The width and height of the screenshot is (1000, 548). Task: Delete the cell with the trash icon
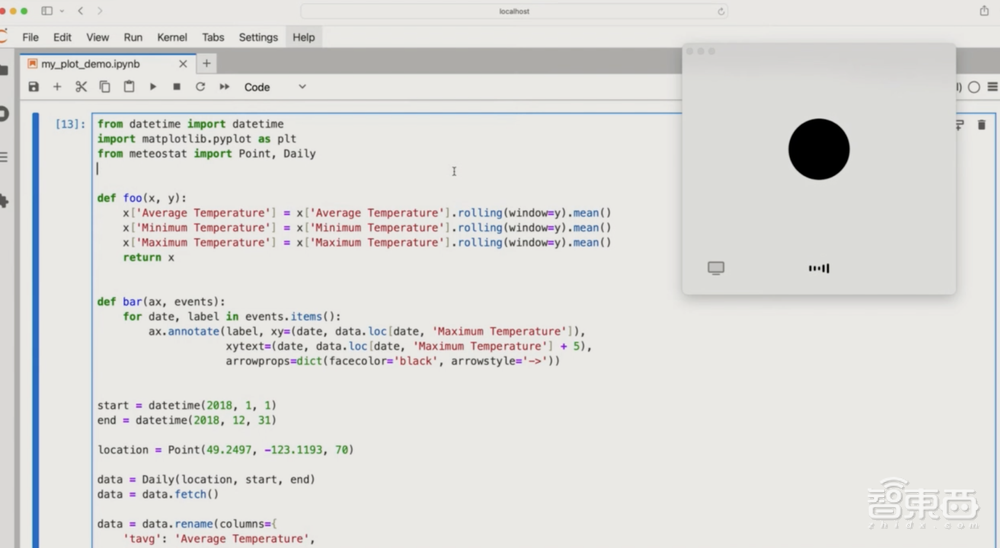coord(981,125)
